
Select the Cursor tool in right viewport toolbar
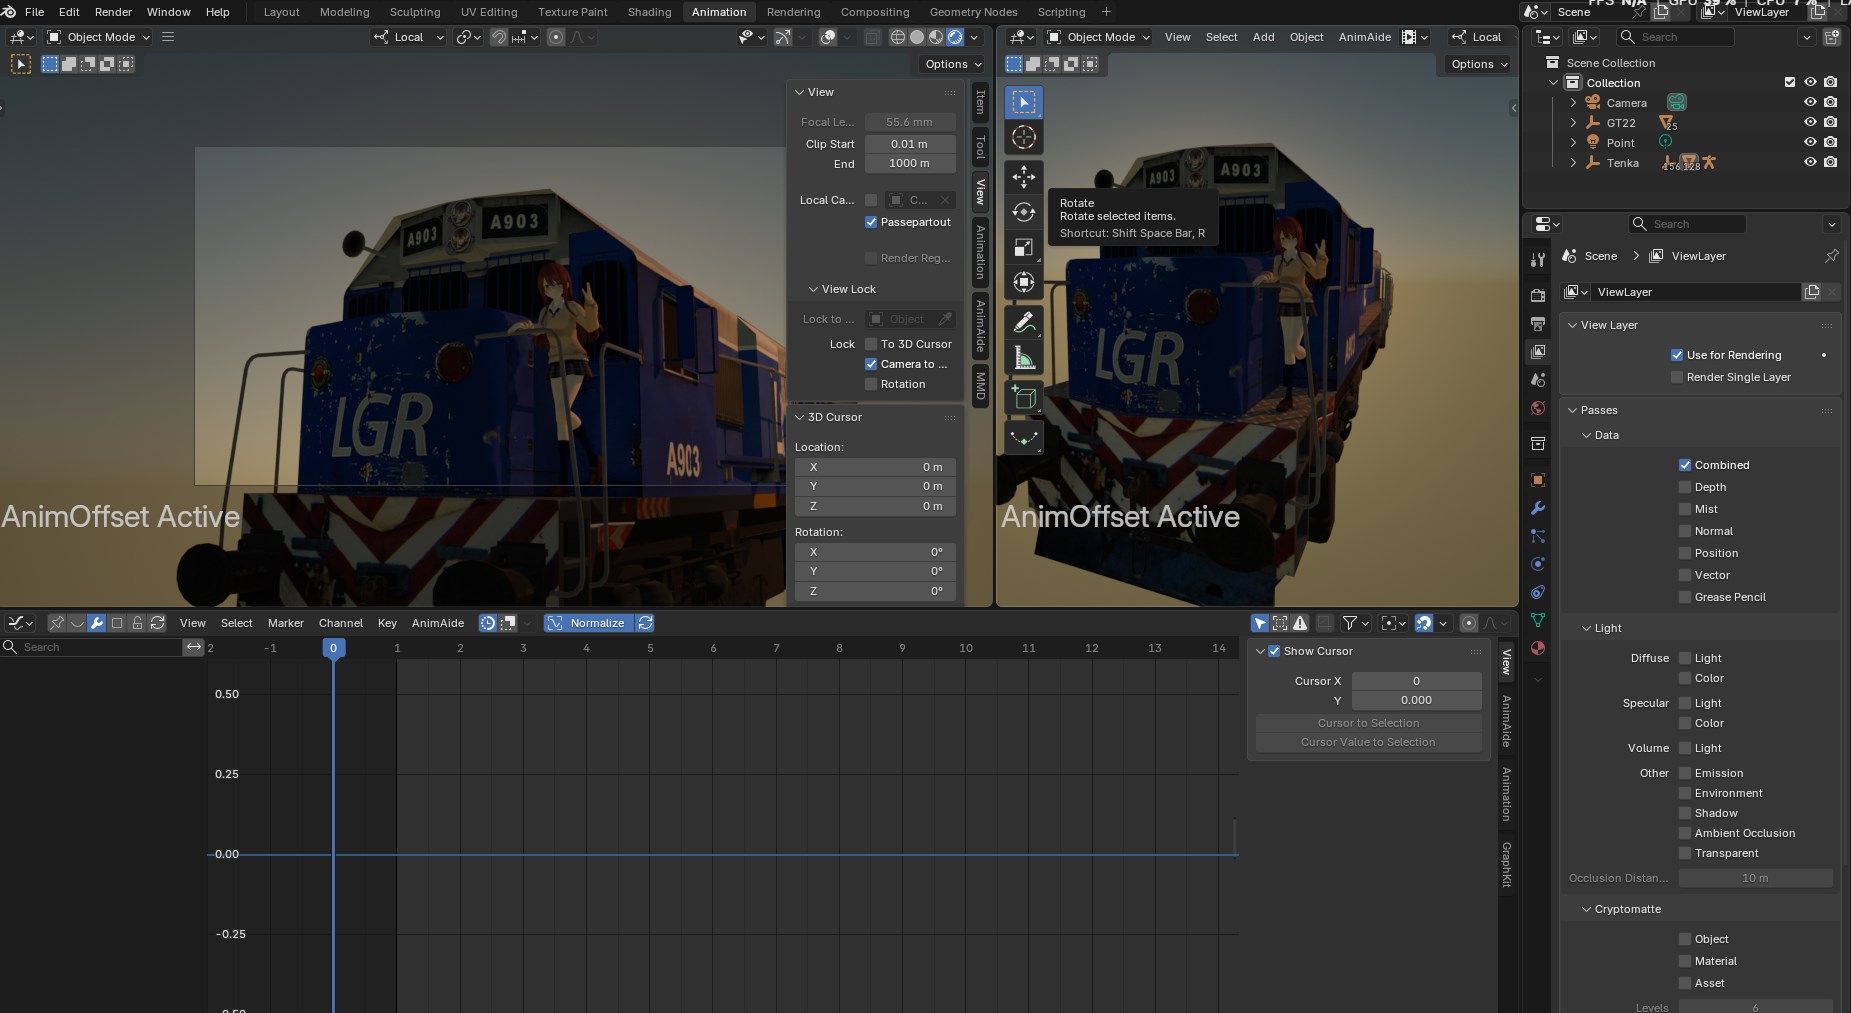(1023, 137)
